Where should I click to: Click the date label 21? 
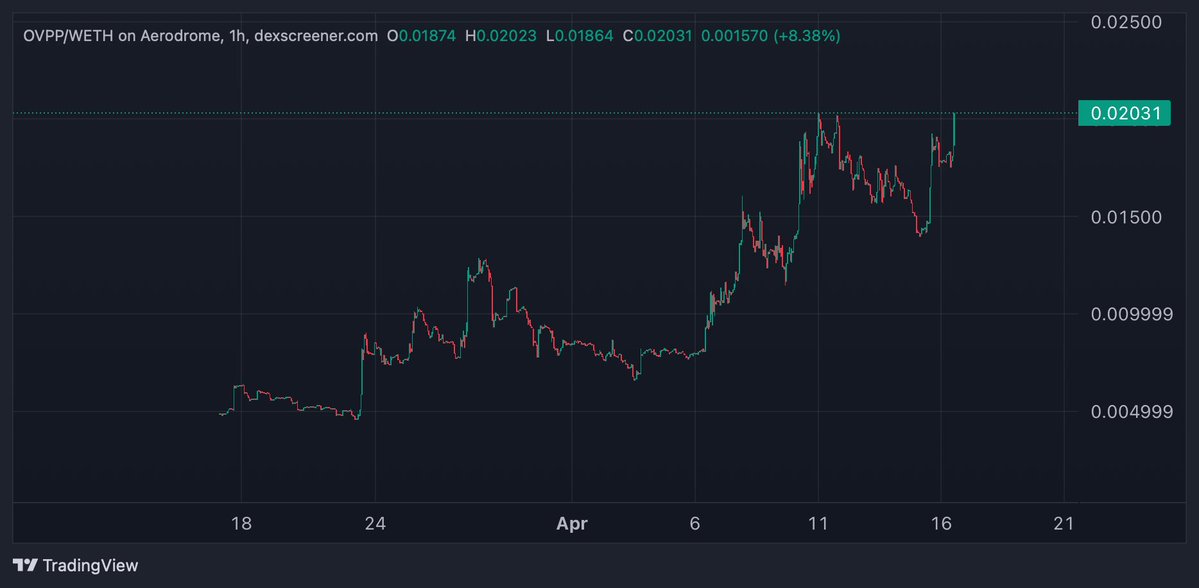[x=1064, y=524]
